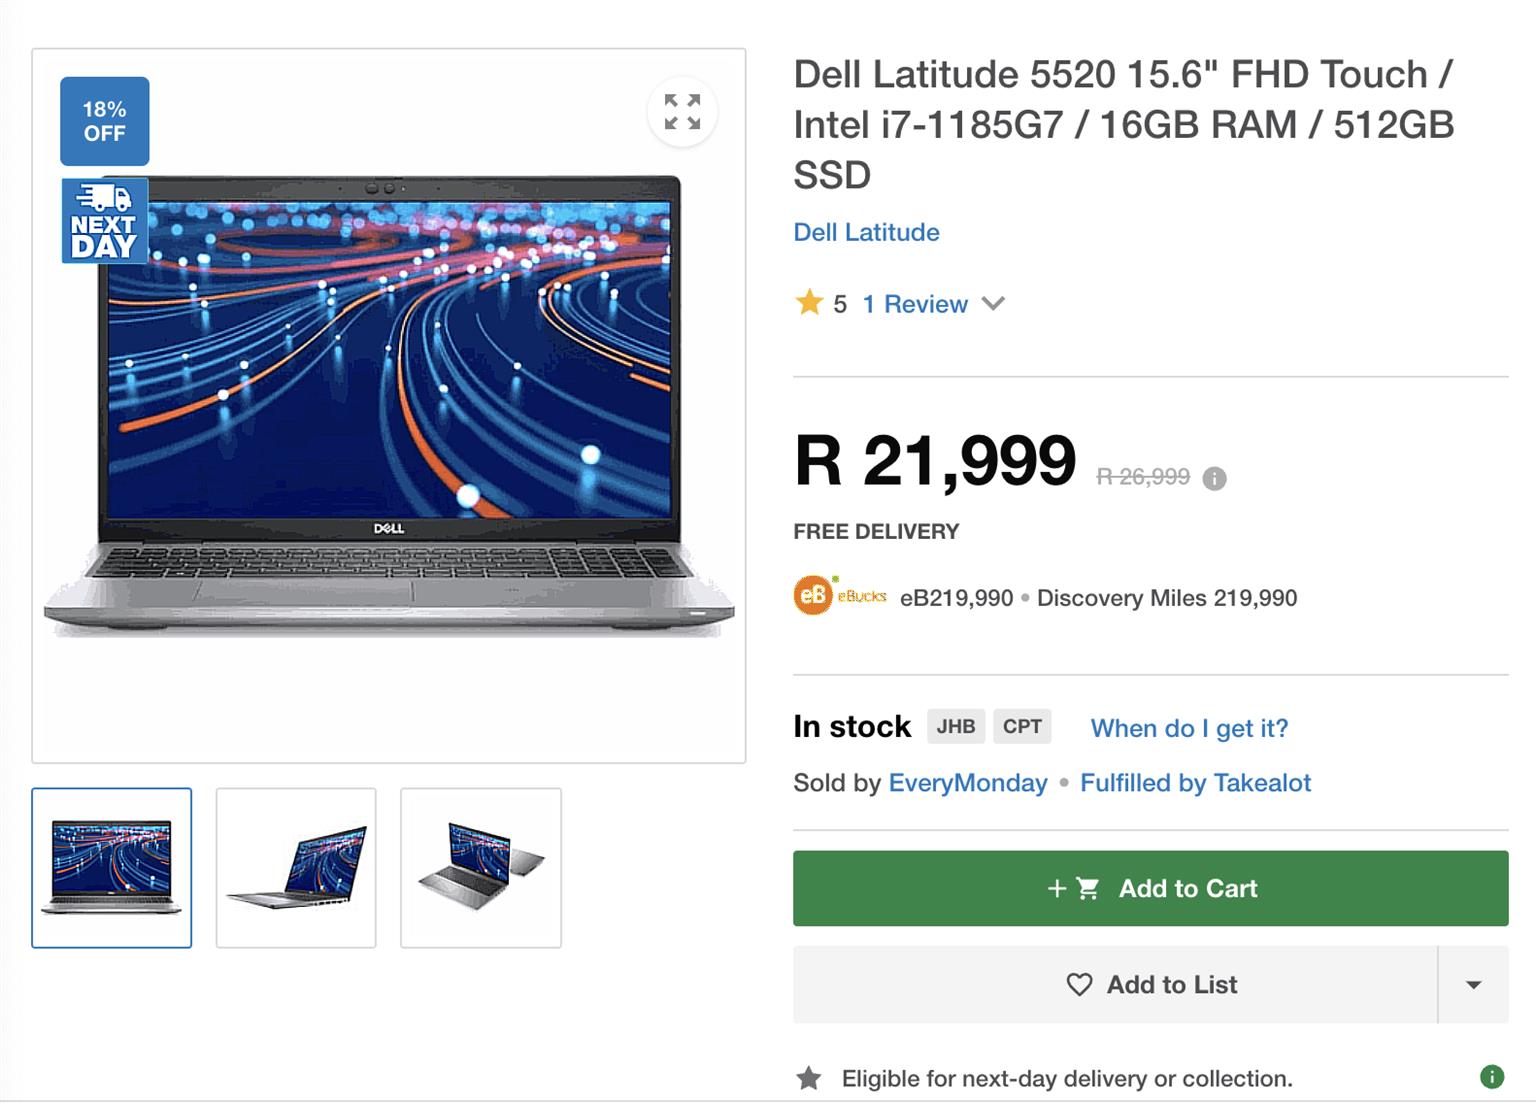Image resolution: width=1536 pixels, height=1103 pixels.
Task: Select the second laptop side-view thumbnail
Action: (296, 868)
